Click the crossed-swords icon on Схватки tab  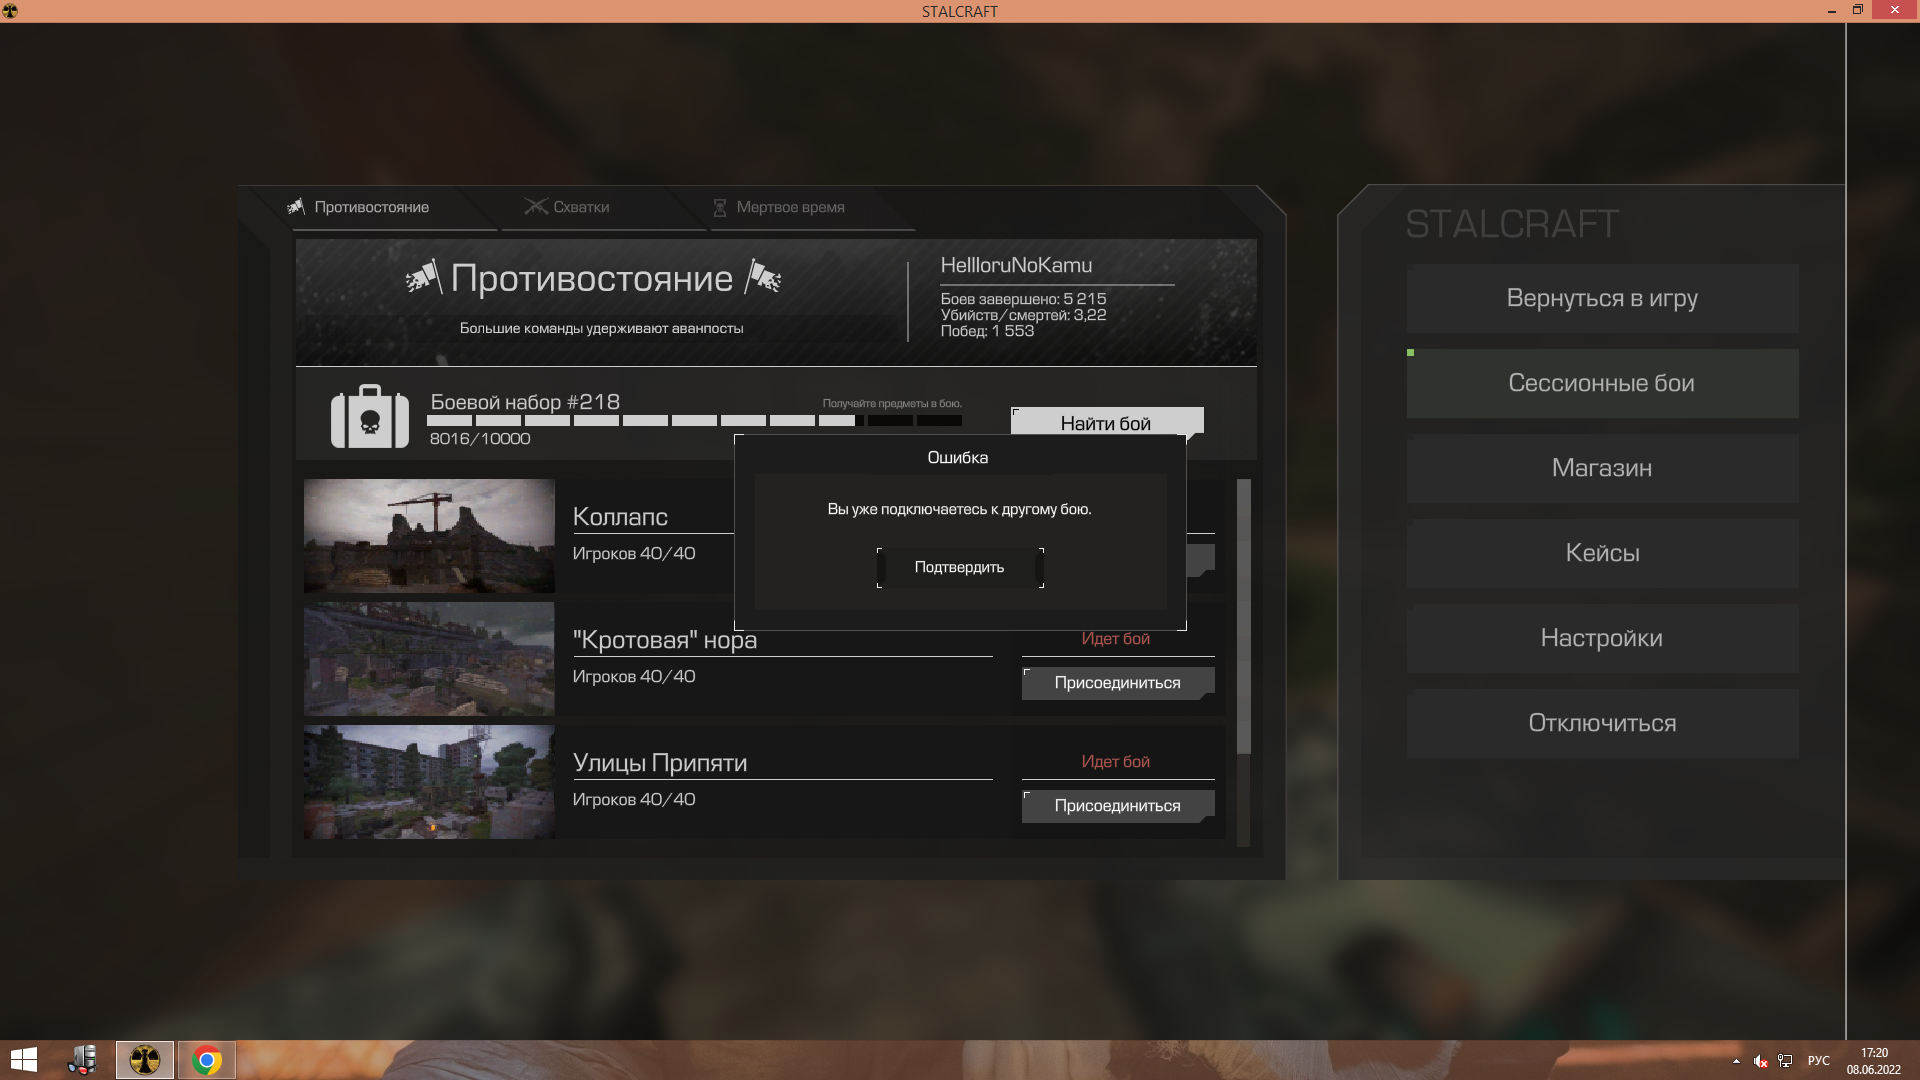pos(536,207)
